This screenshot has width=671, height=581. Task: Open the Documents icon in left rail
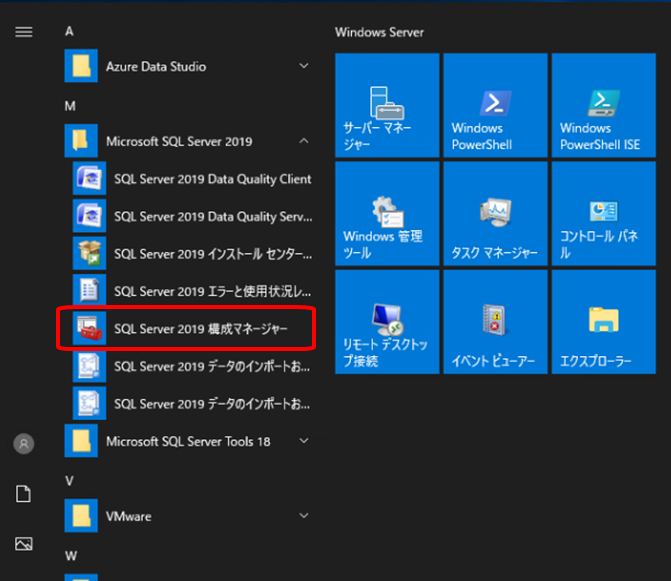24,494
